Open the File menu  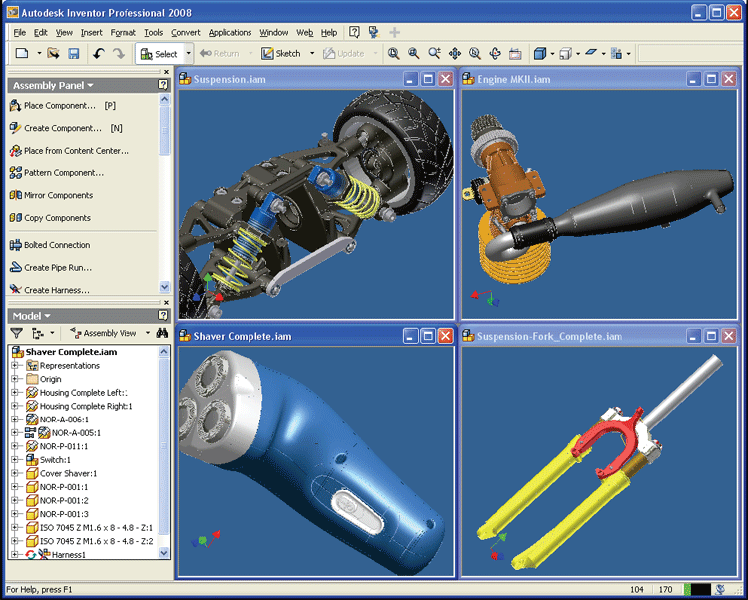[x=20, y=32]
